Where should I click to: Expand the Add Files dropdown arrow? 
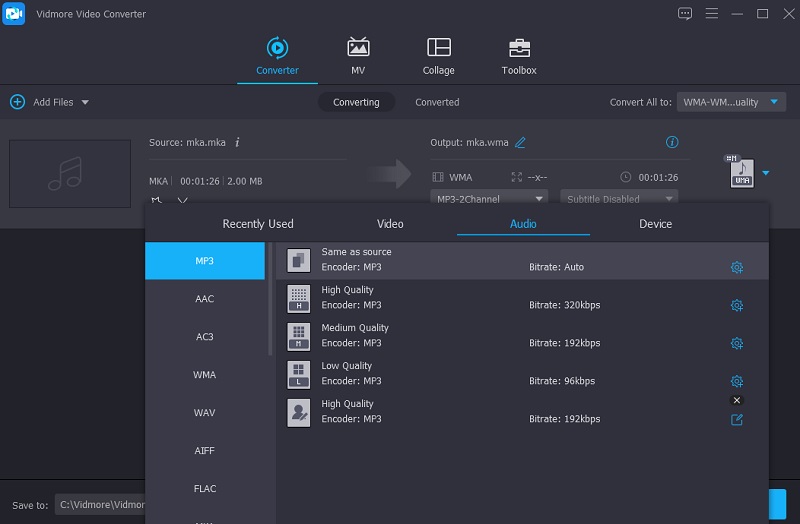coord(85,102)
